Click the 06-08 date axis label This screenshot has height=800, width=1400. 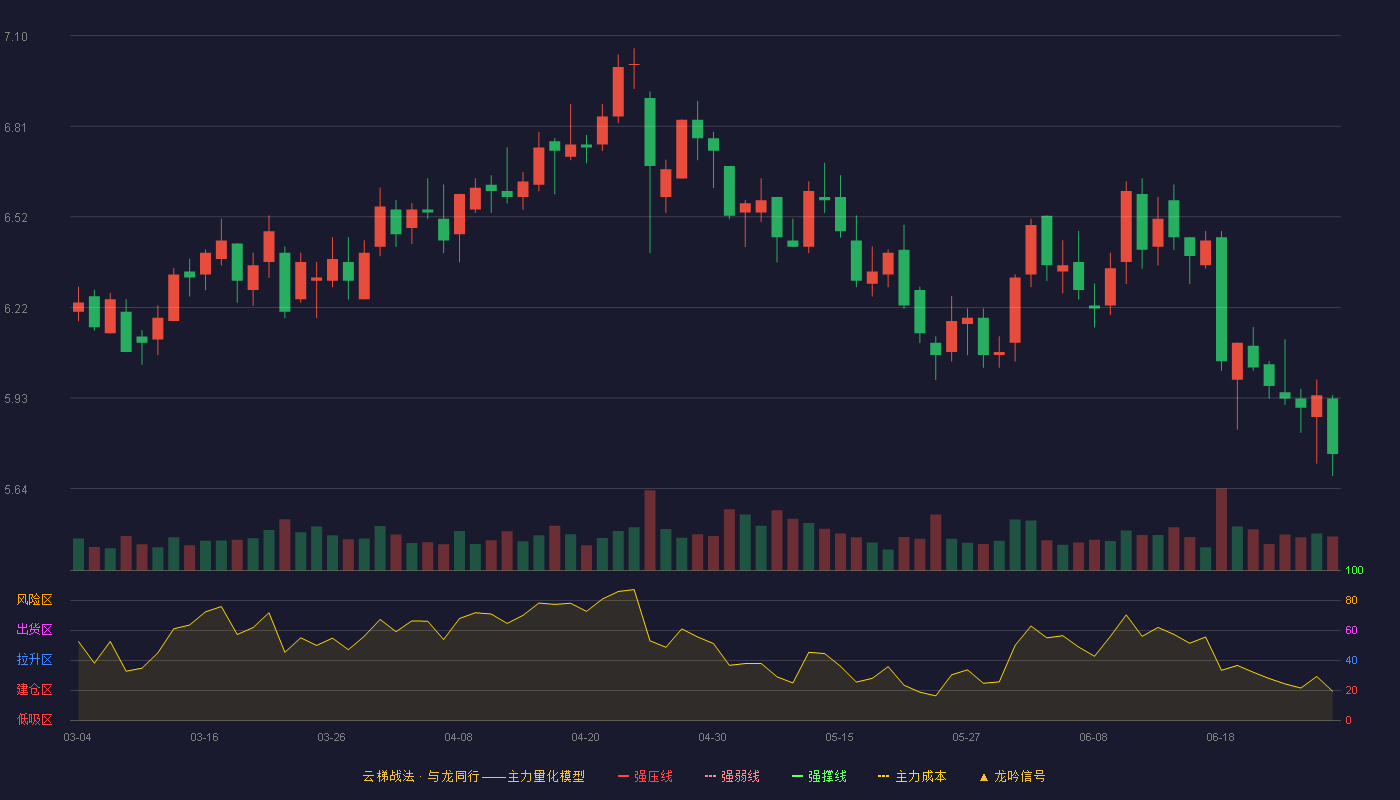(1093, 737)
